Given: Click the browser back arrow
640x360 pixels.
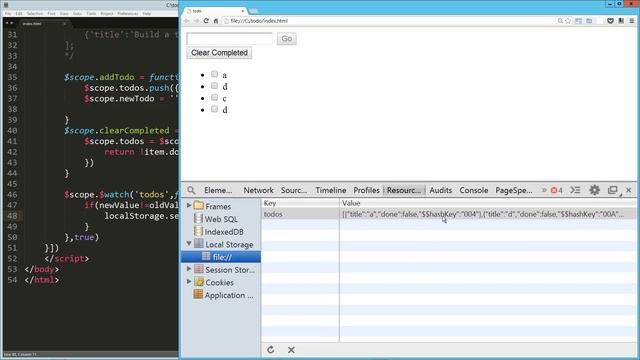Looking at the screenshot, I should (187, 21).
